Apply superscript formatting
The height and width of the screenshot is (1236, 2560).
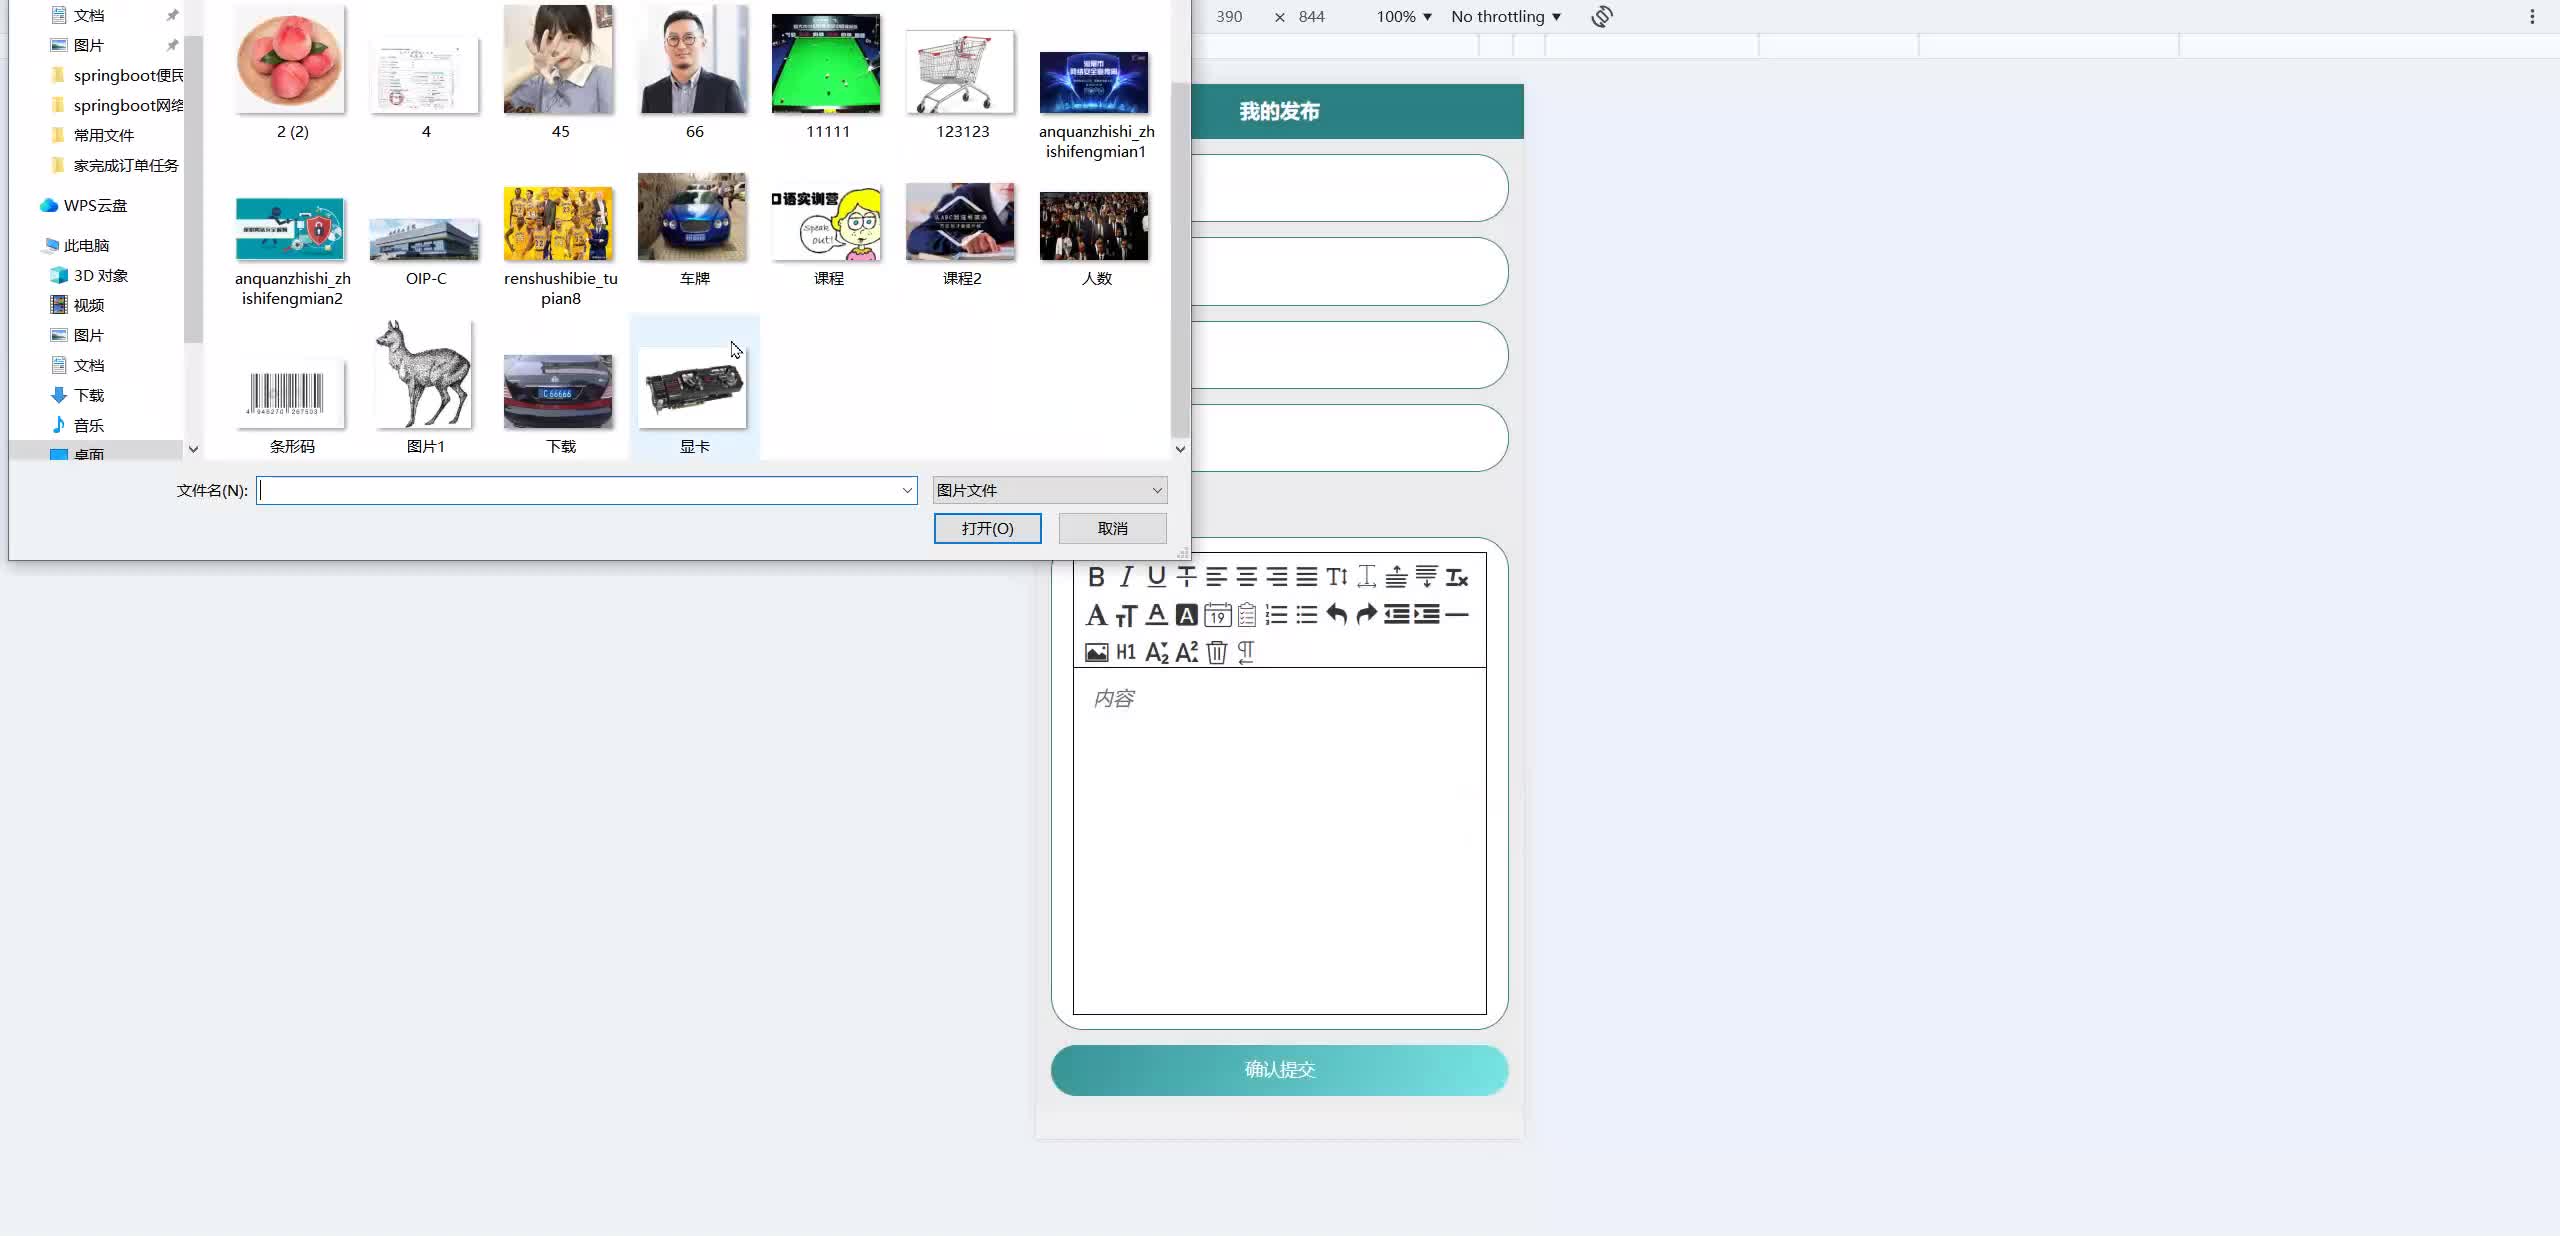tap(1187, 652)
